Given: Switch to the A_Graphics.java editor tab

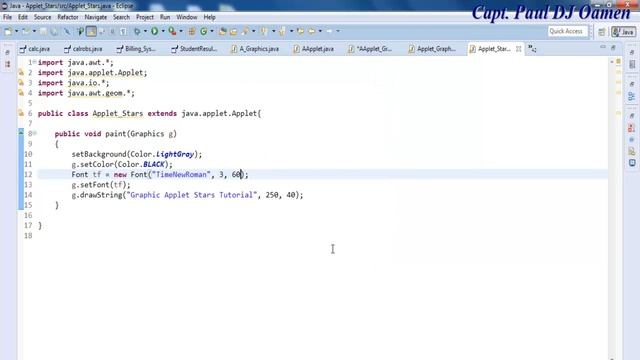Looking at the screenshot, I should [x=255, y=49].
